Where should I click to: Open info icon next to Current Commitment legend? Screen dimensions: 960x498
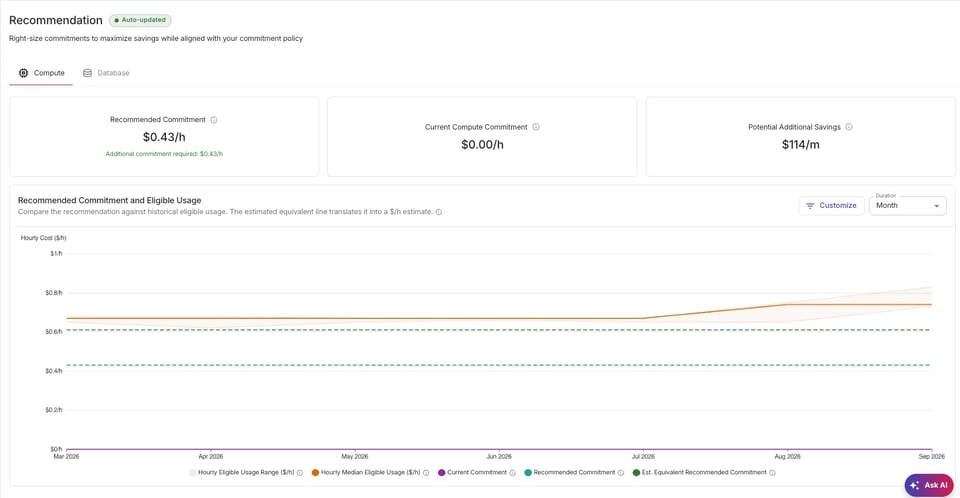click(512, 473)
